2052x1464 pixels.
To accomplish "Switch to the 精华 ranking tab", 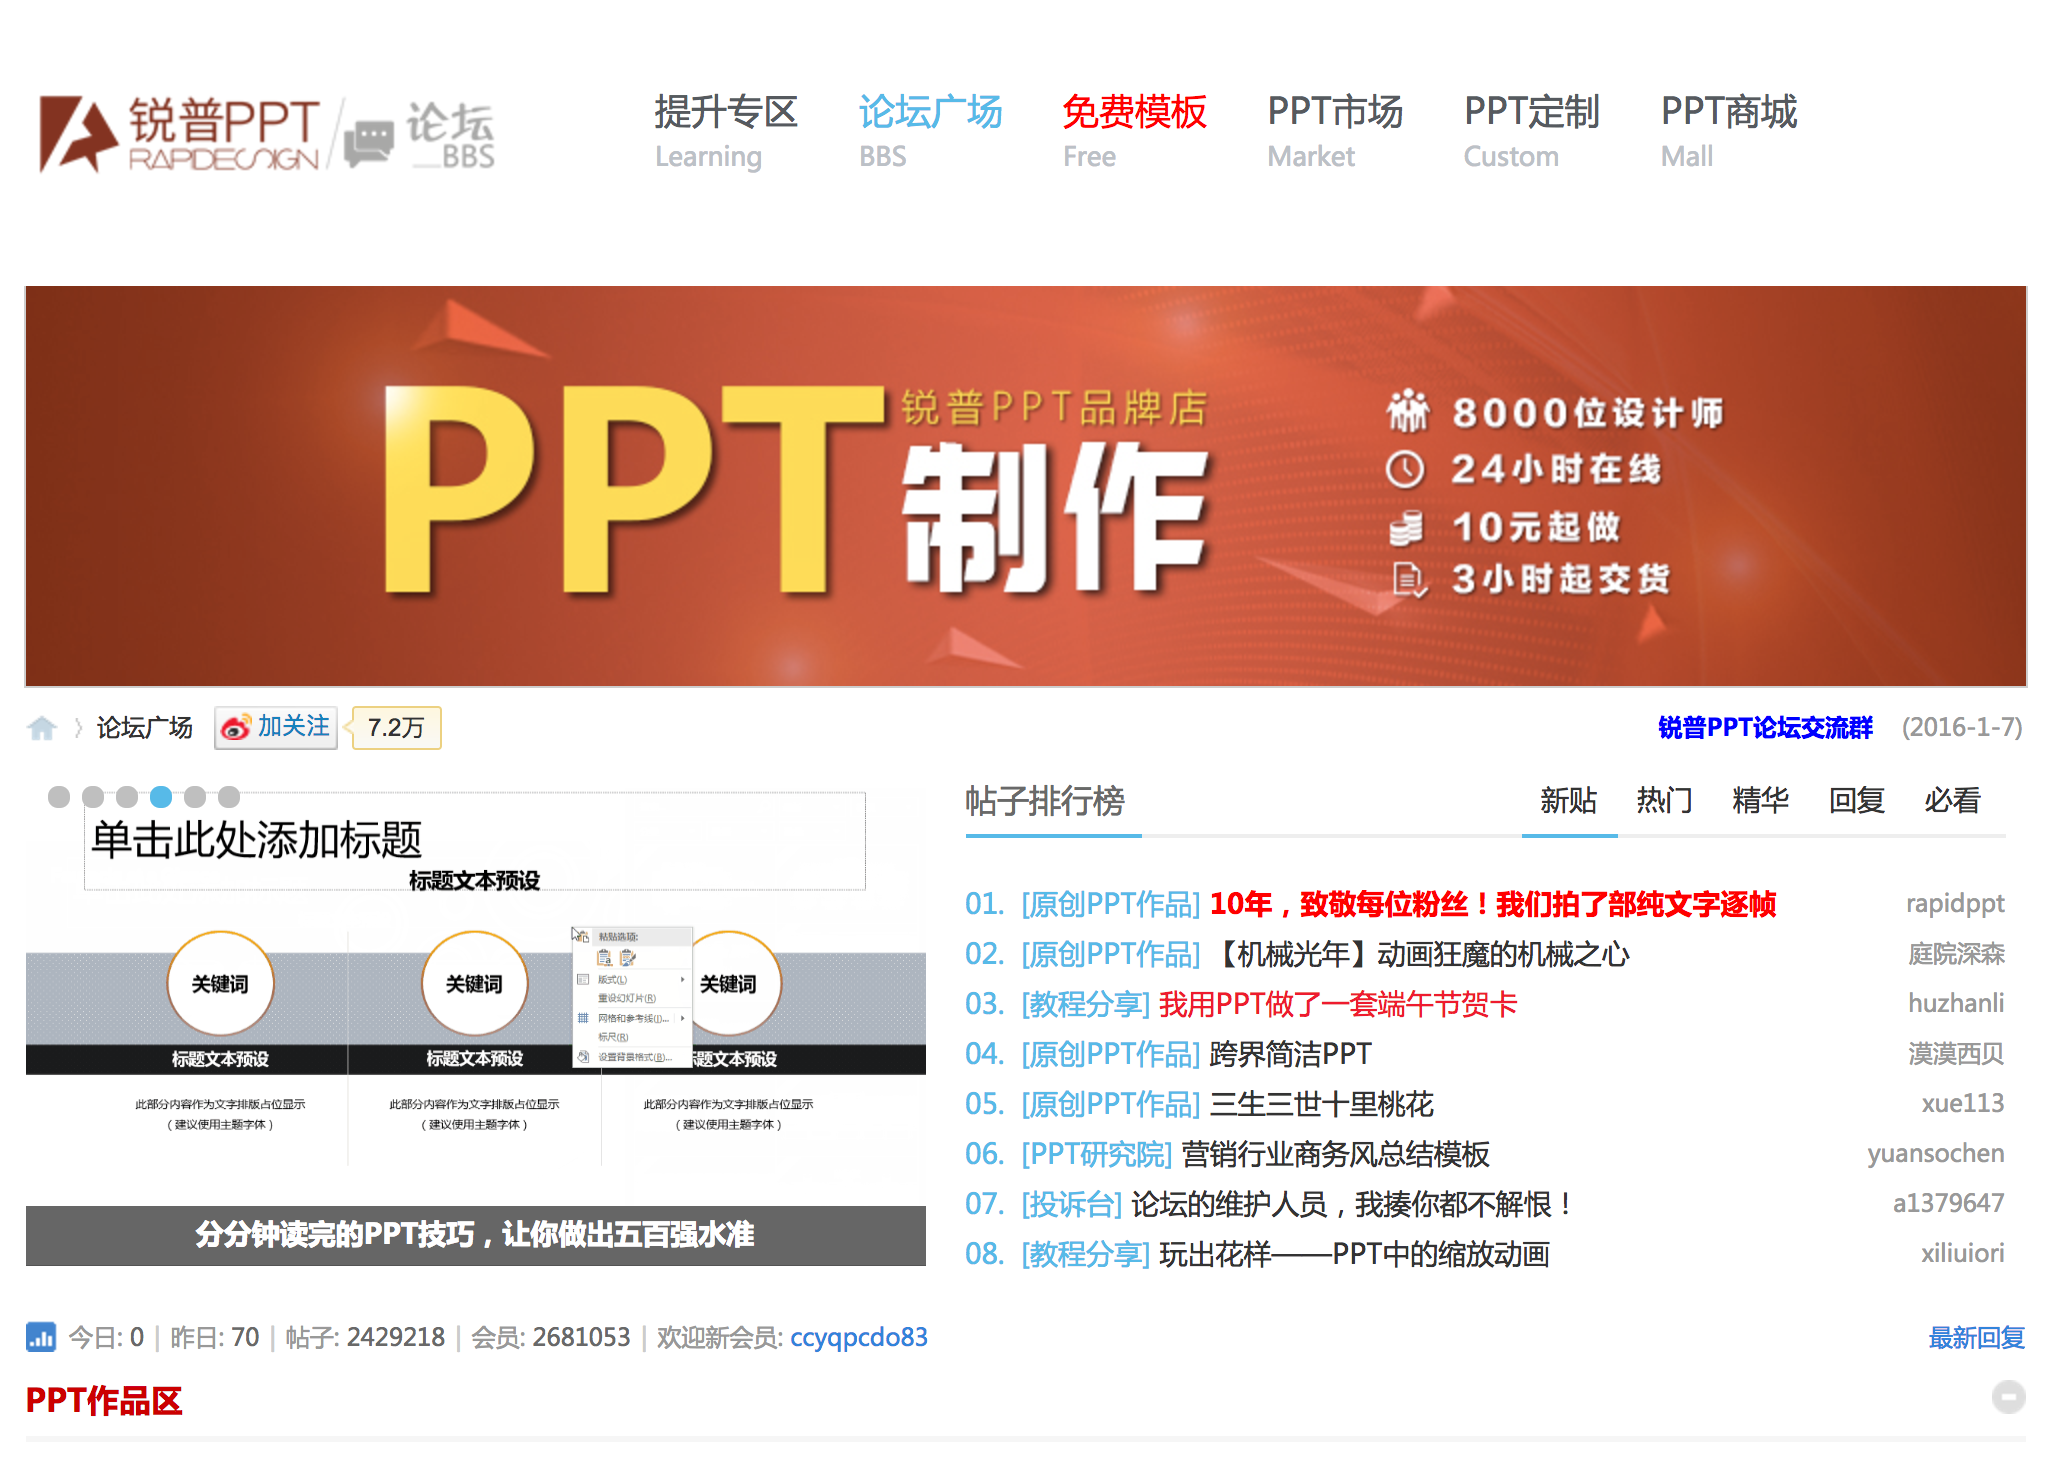I will (x=1760, y=800).
